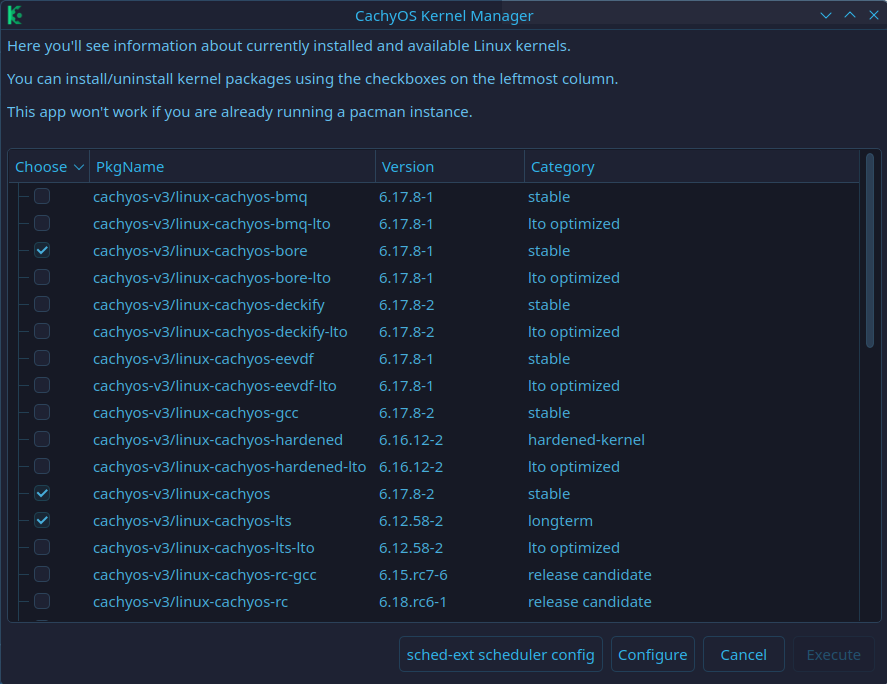Click release candidate category of linux-cachyos-rc
Viewport: 887px width, 684px height.
[589, 602]
